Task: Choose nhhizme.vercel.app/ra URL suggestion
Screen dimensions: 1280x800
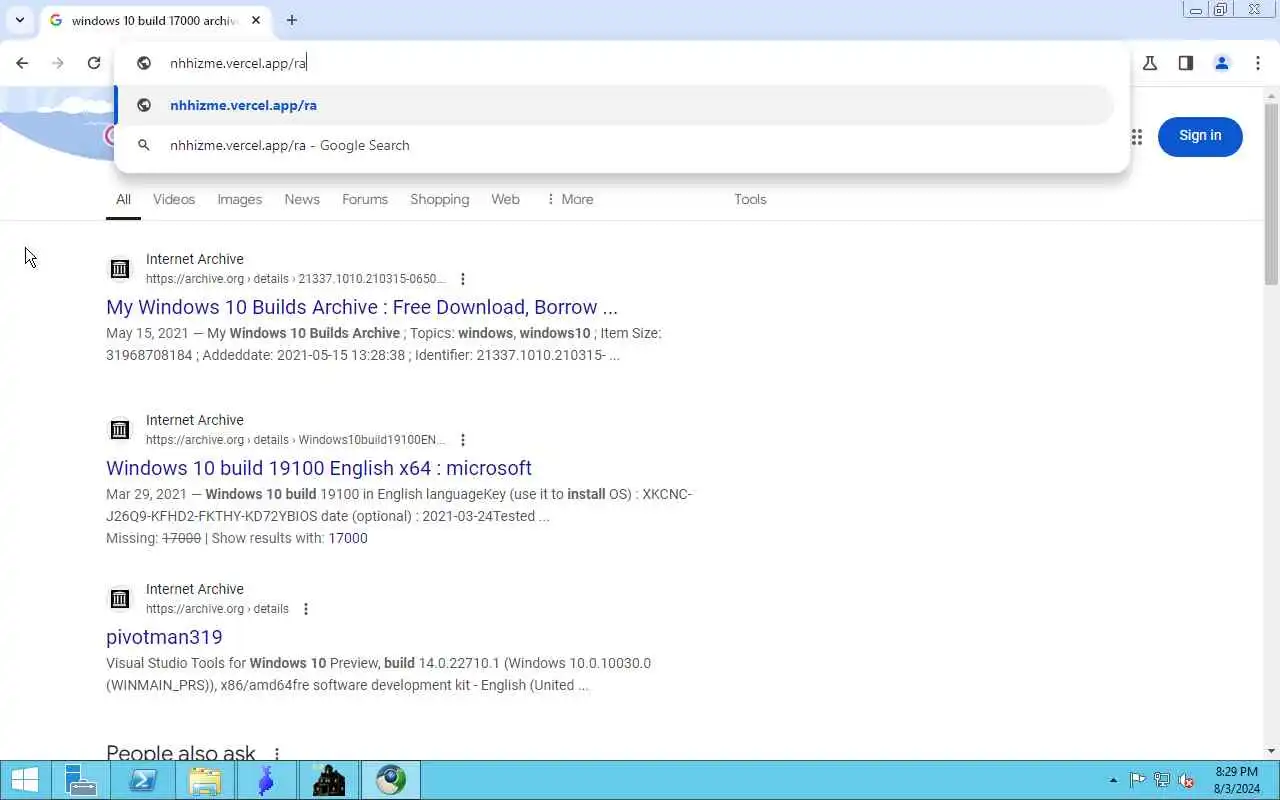Action: pyautogui.click(x=614, y=105)
